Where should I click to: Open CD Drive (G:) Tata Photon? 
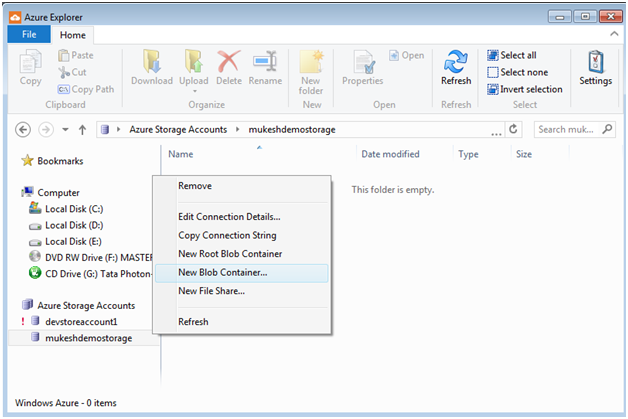pos(91,274)
